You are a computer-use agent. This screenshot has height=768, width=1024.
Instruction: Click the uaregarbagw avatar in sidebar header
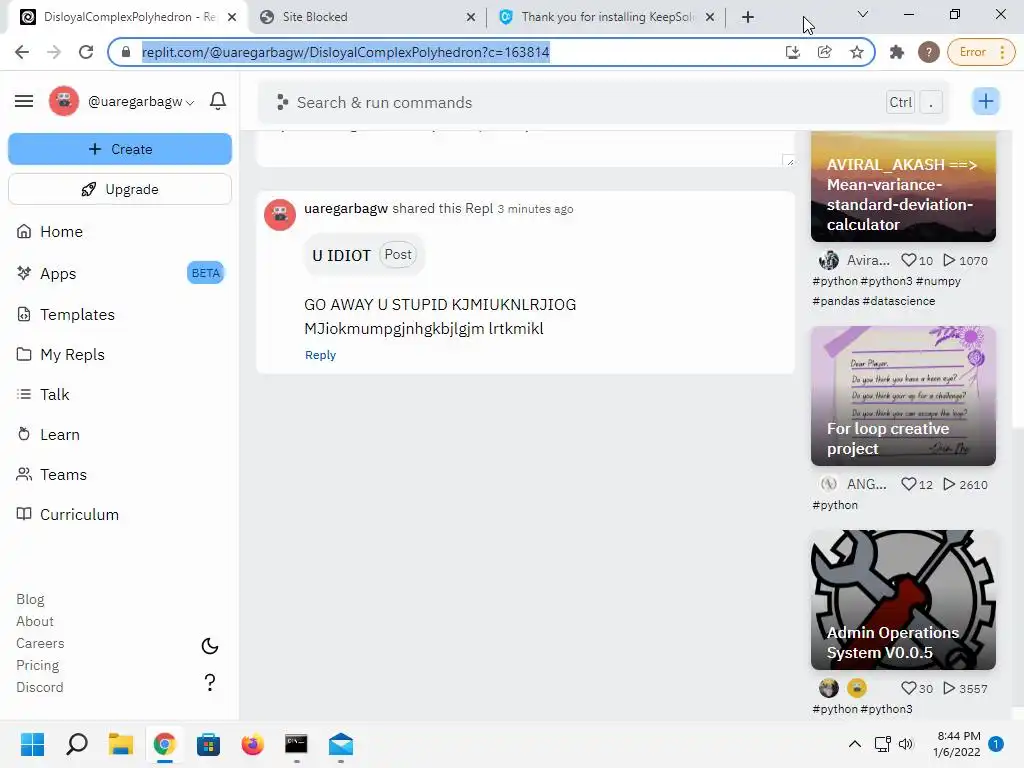point(64,101)
